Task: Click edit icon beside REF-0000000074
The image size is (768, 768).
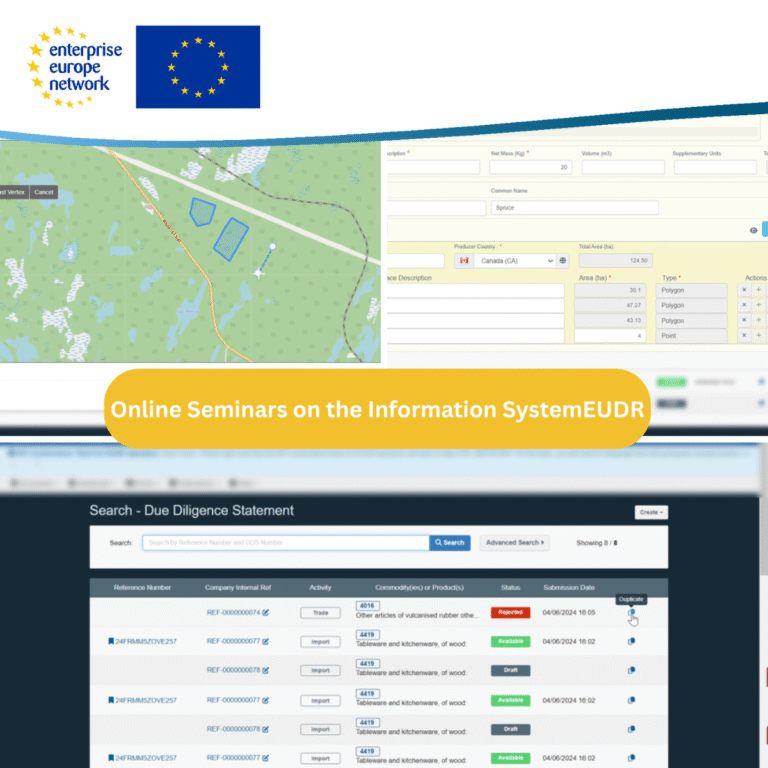Action: click(x=266, y=612)
